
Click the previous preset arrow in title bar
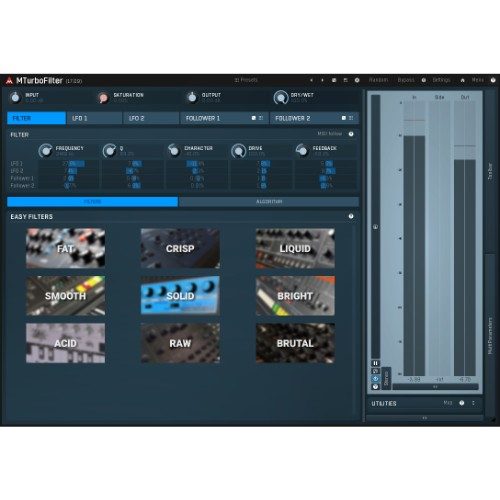point(311,80)
